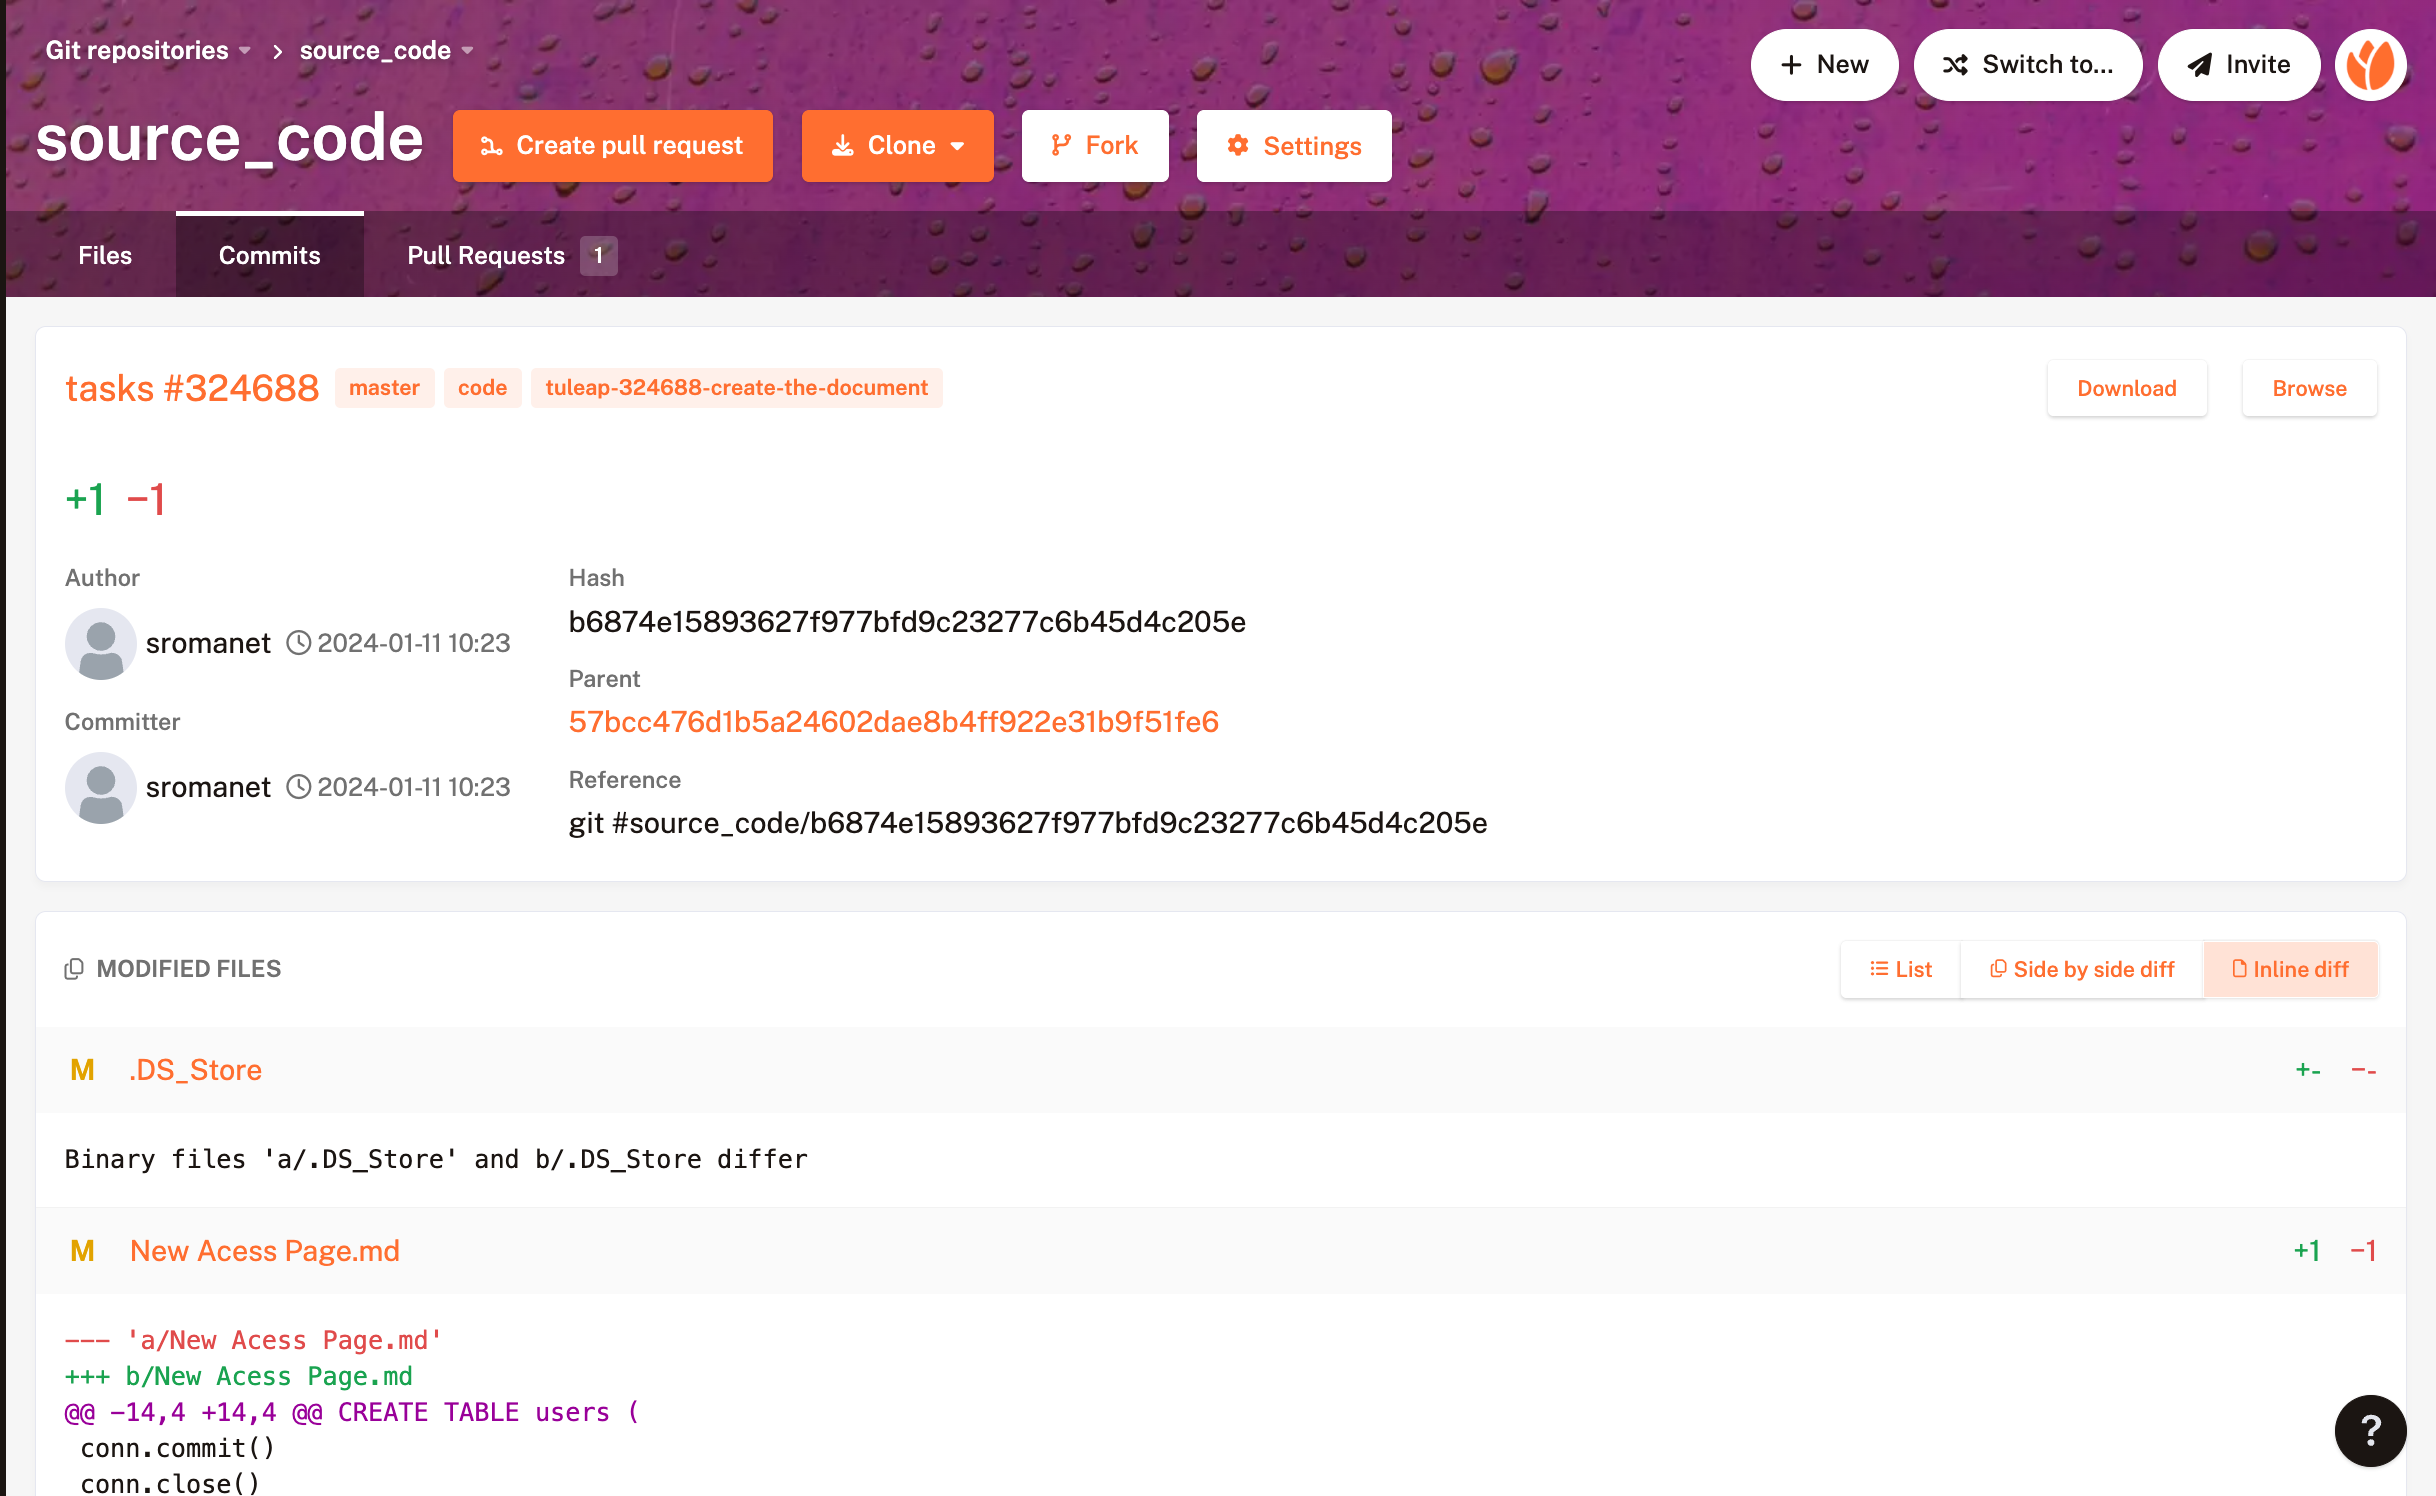2436x1496 pixels.
Task: Select Inline diff view
Action: pyautogui.click(x=2290, y=969)
